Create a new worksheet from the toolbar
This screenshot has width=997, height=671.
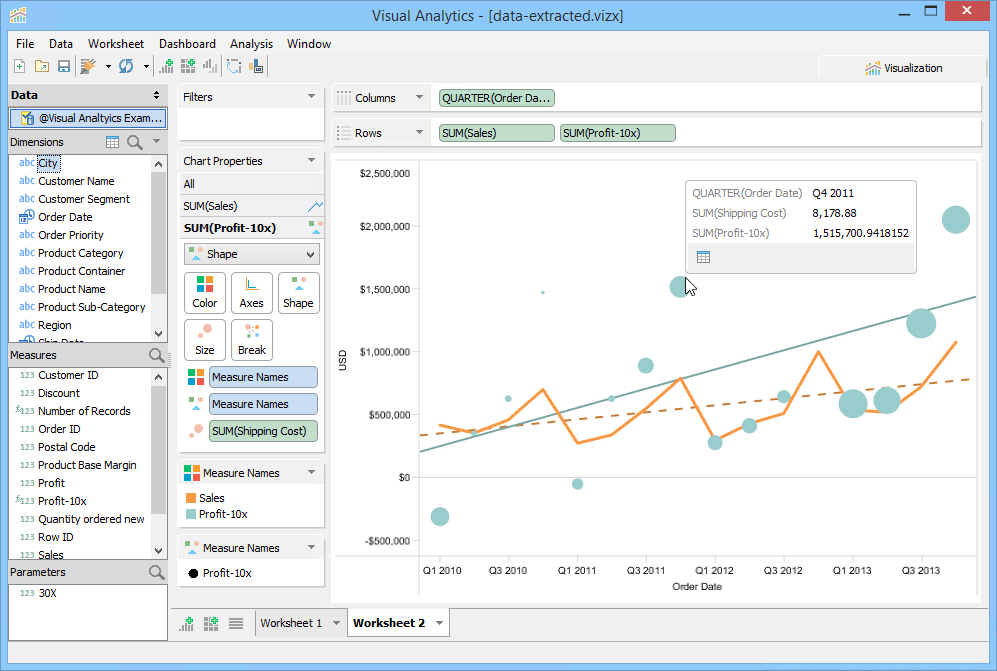tap(167, 64)
